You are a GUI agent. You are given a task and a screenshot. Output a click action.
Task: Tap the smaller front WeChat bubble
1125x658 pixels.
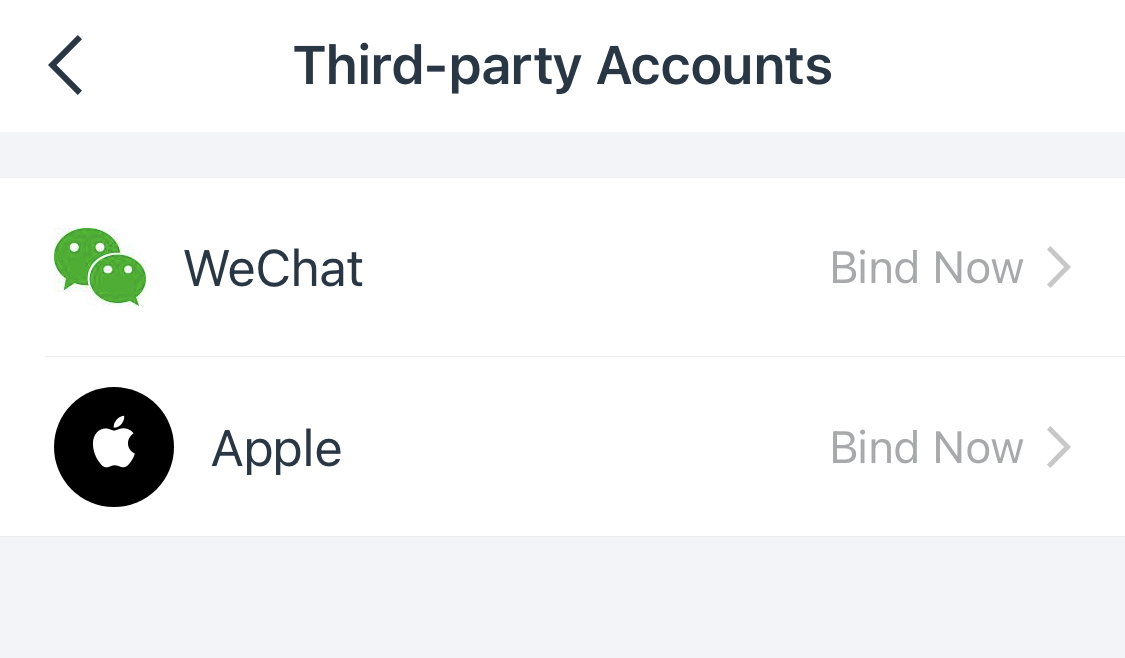coord(118,278)
